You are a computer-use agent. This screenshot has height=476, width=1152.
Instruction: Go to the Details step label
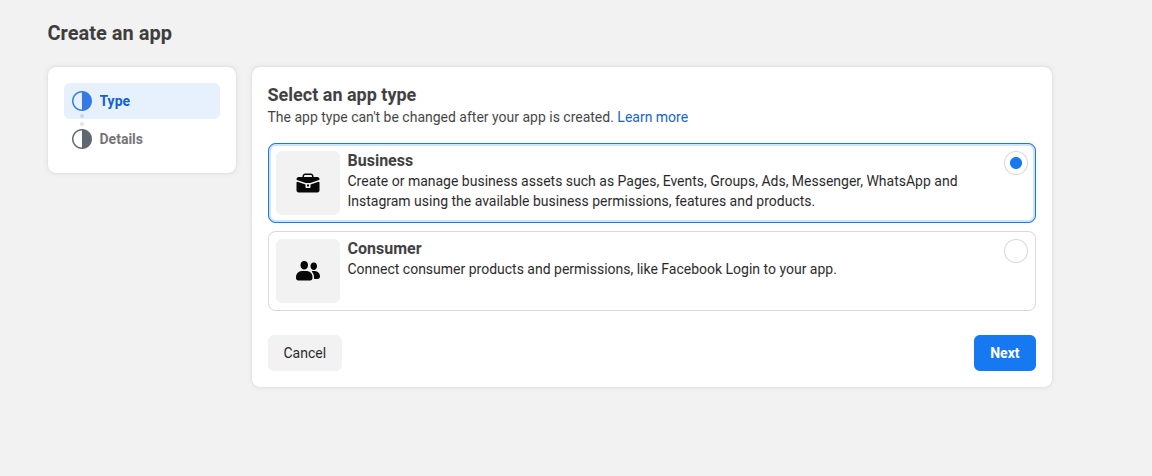(121, 139)
